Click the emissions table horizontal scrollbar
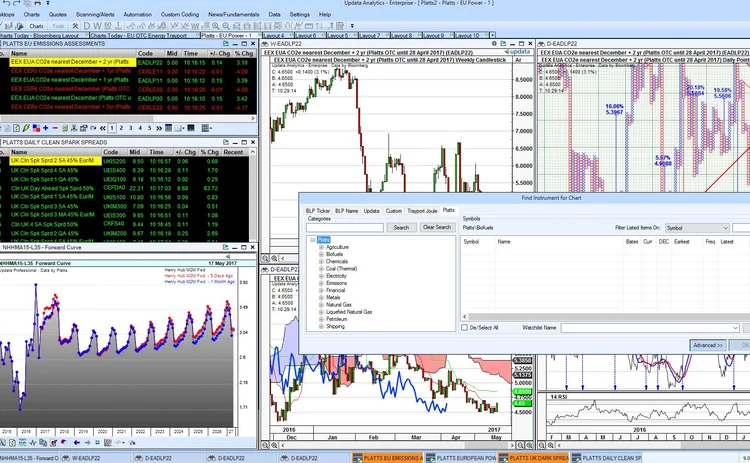 pos(128,119)
